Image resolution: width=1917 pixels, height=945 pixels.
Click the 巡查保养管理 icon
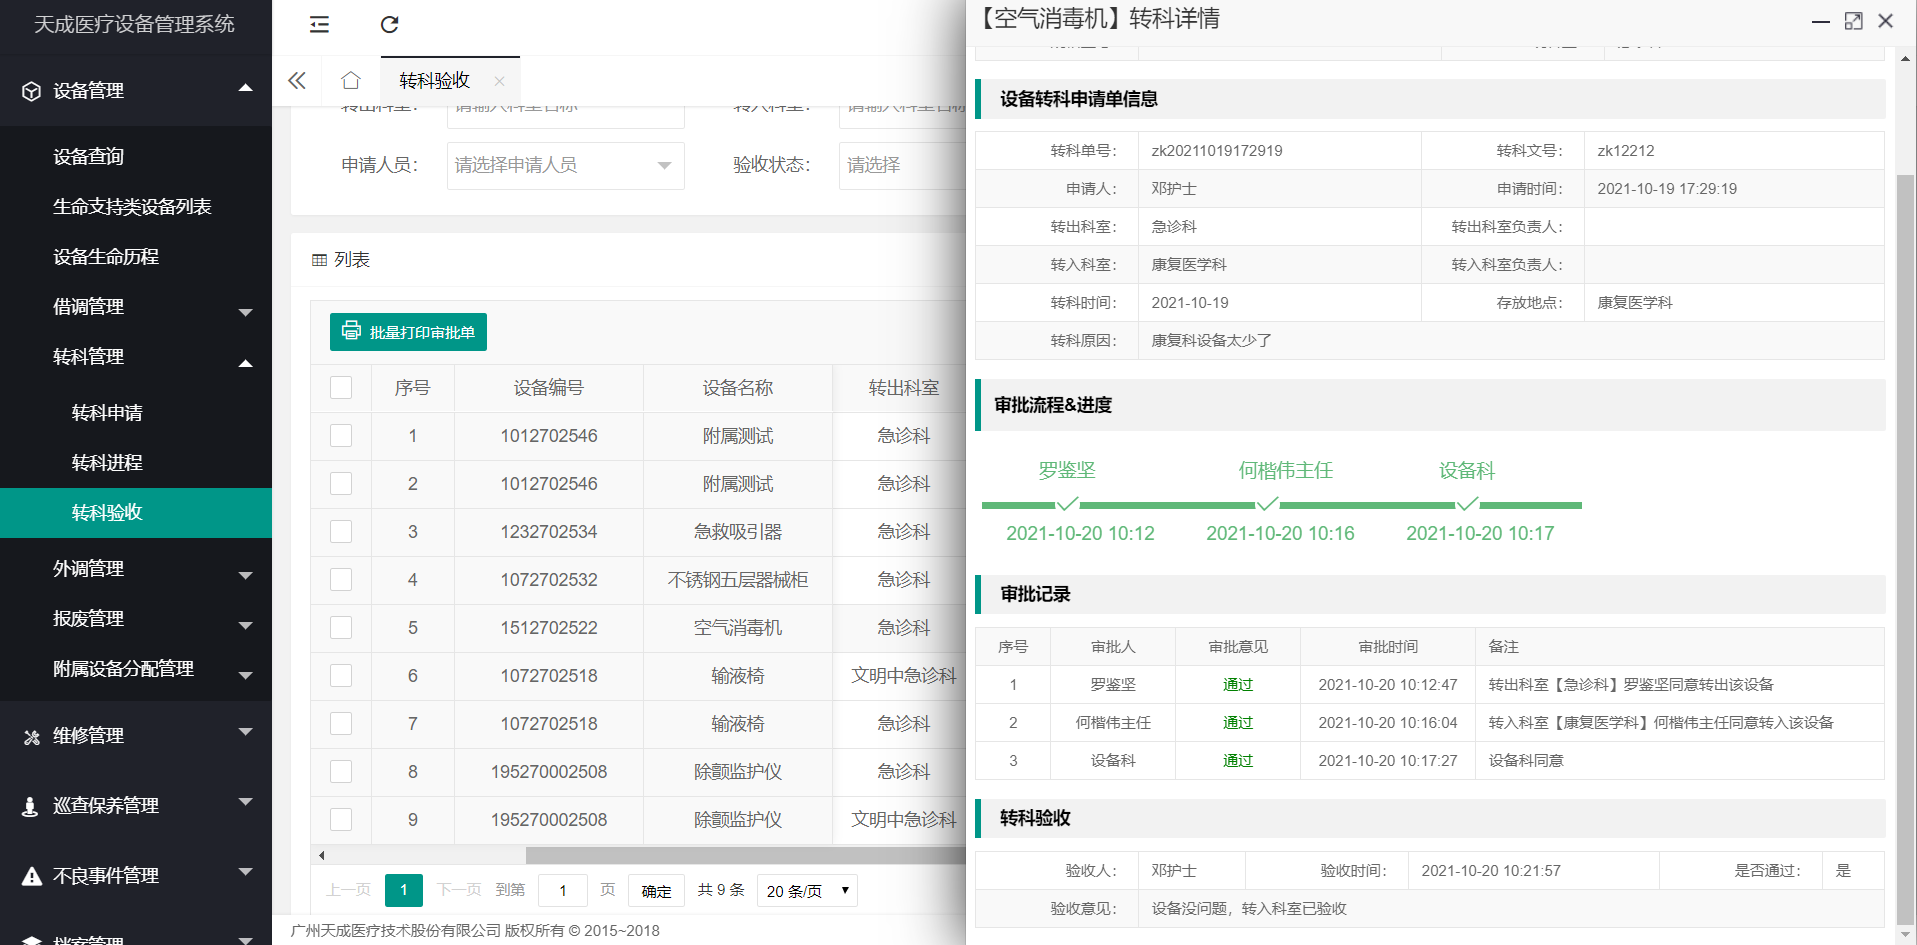[31, 806]
